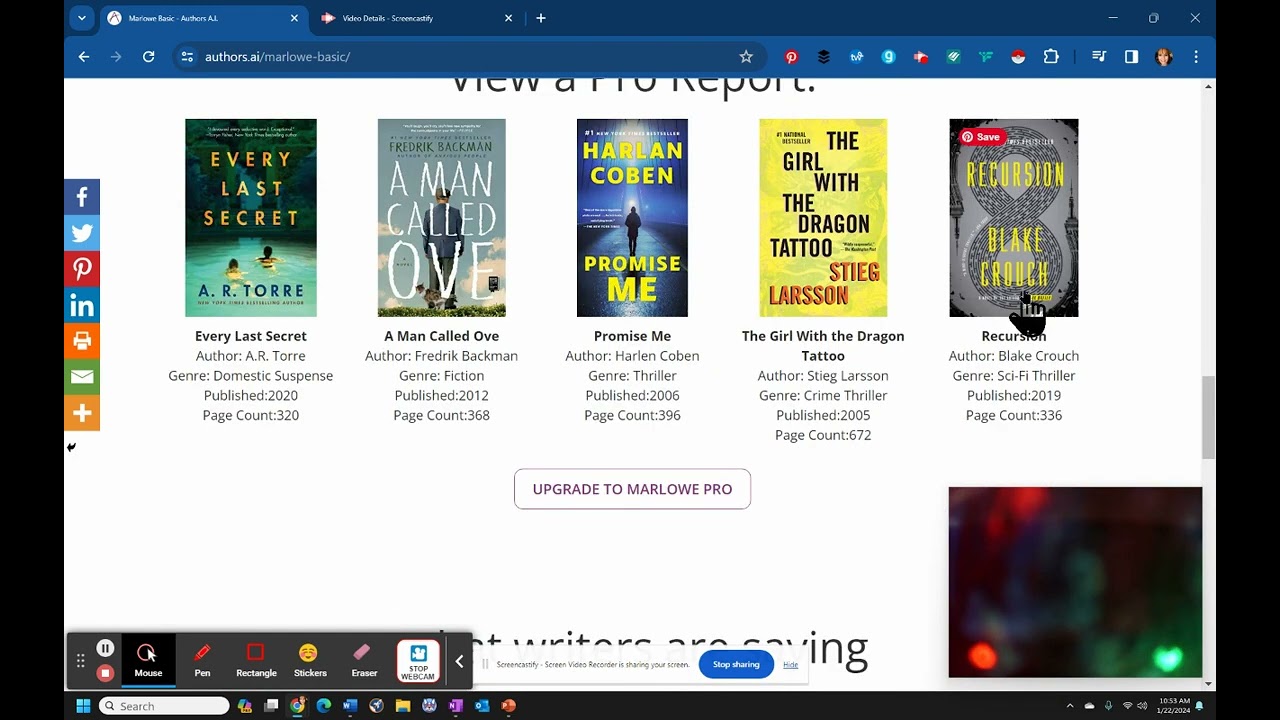Grab the Screencastify toolbar drag handle
Image resolution: width=1280 pixels, height=720 pixels.
pos(81,661)
